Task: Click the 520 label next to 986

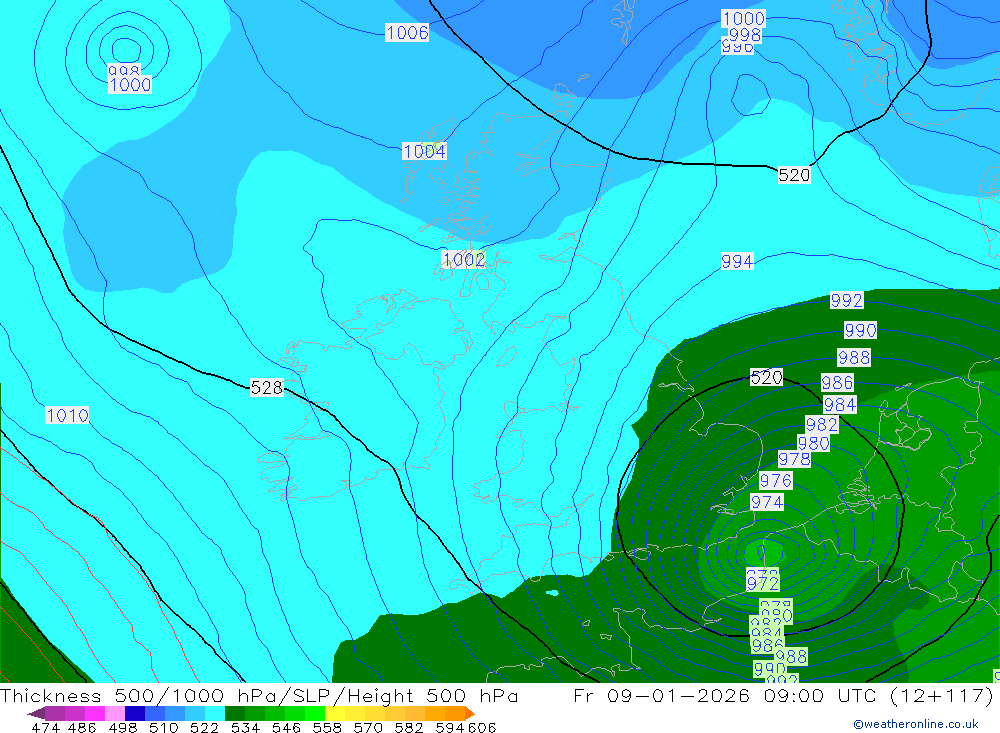Action: [766, 377]
